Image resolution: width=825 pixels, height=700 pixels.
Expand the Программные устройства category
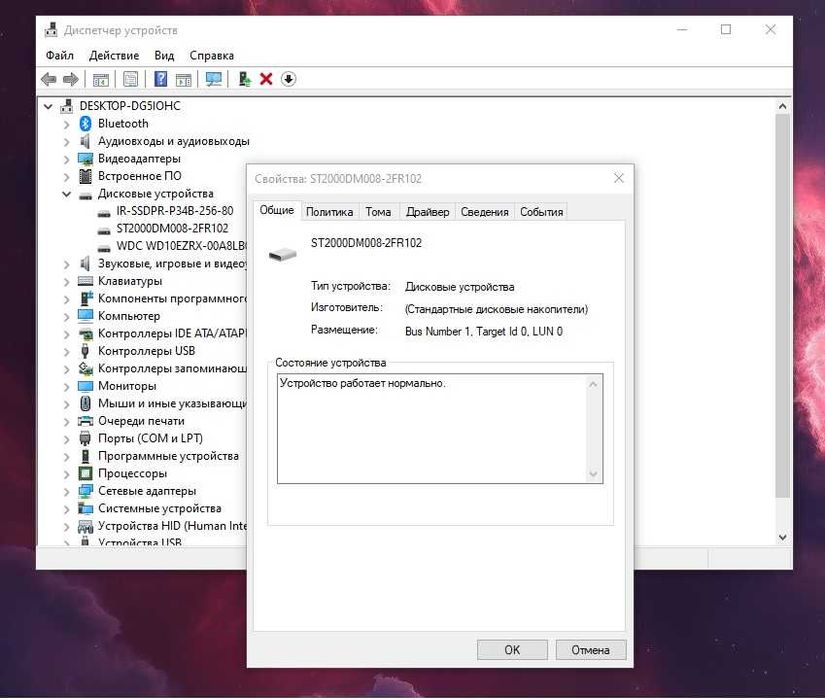[x=66, y=457]
